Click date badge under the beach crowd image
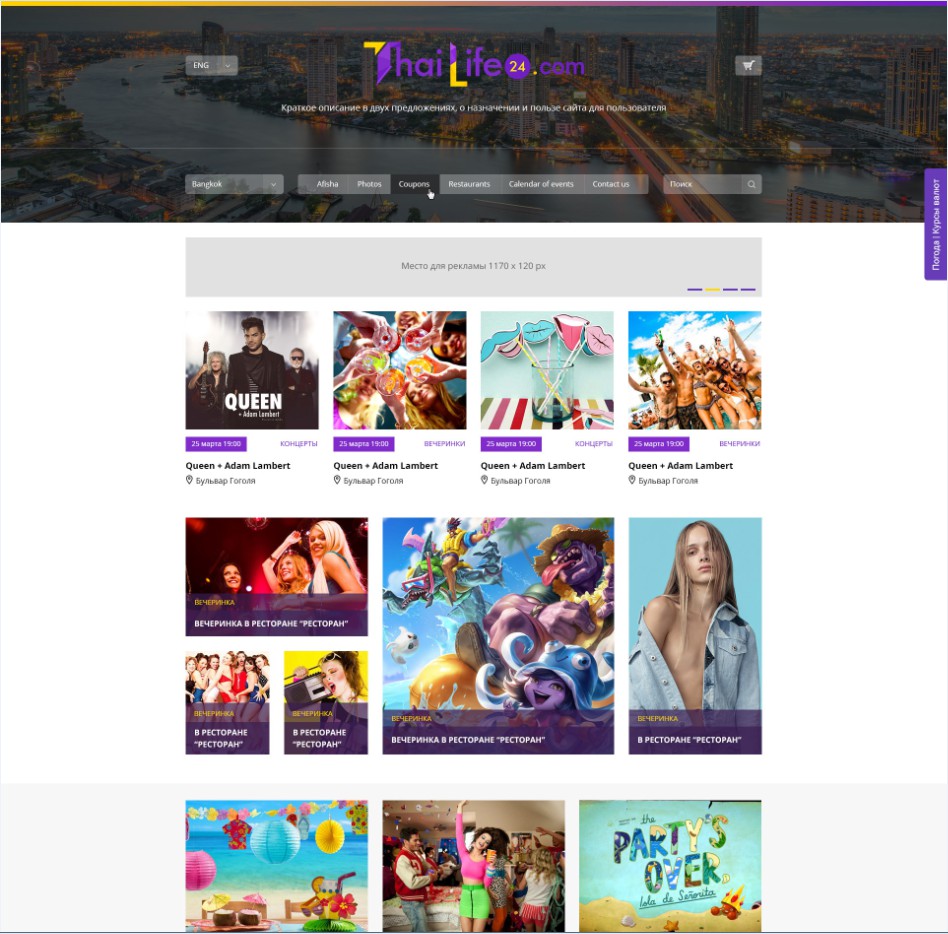 click(659, 444)
